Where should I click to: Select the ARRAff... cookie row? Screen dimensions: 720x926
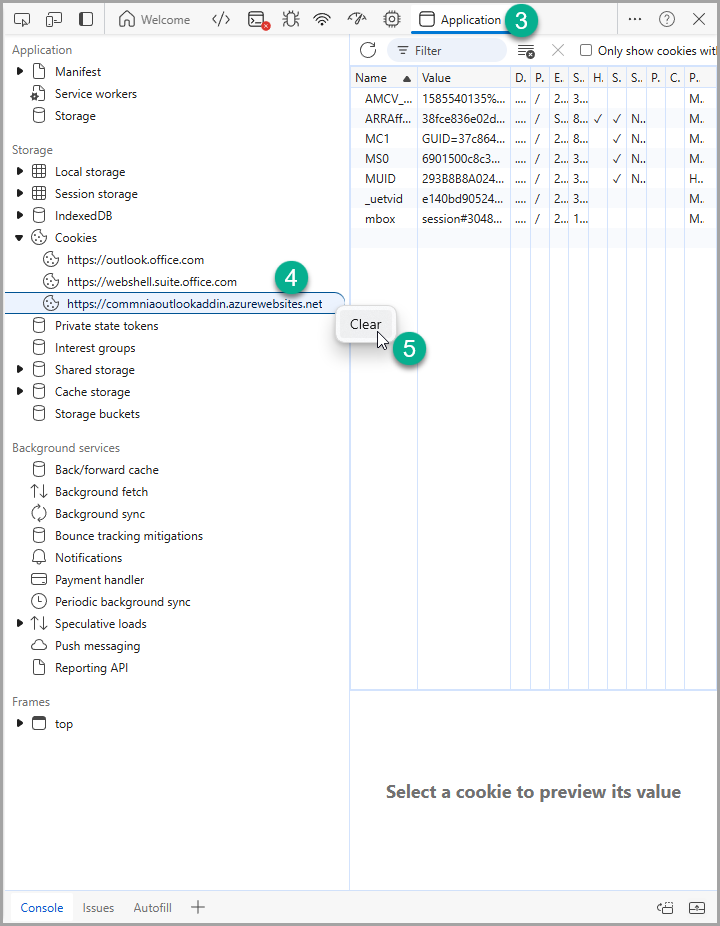[534, 119]
